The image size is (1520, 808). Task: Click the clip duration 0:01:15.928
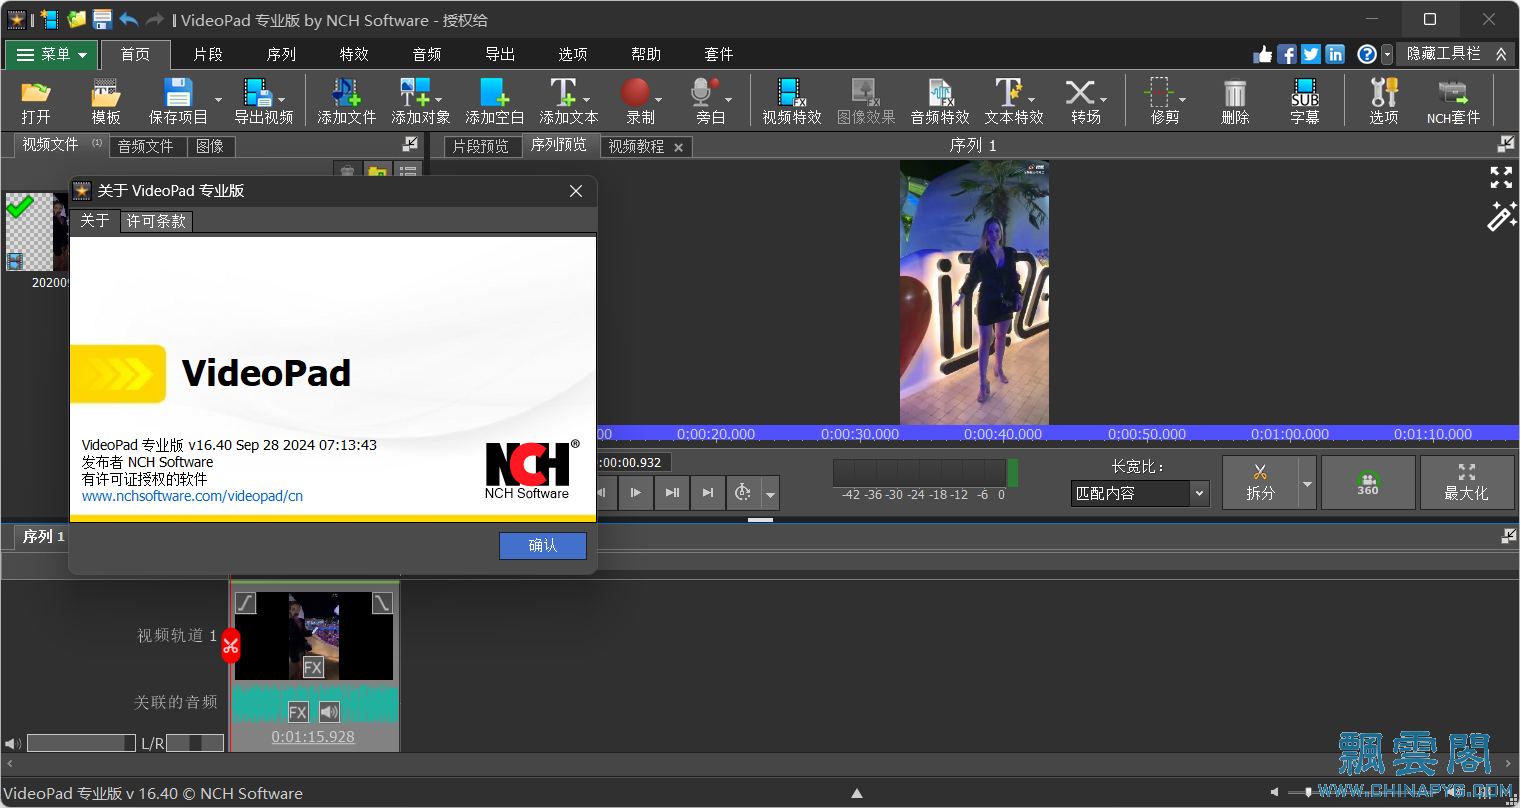(x=313, y=737)
